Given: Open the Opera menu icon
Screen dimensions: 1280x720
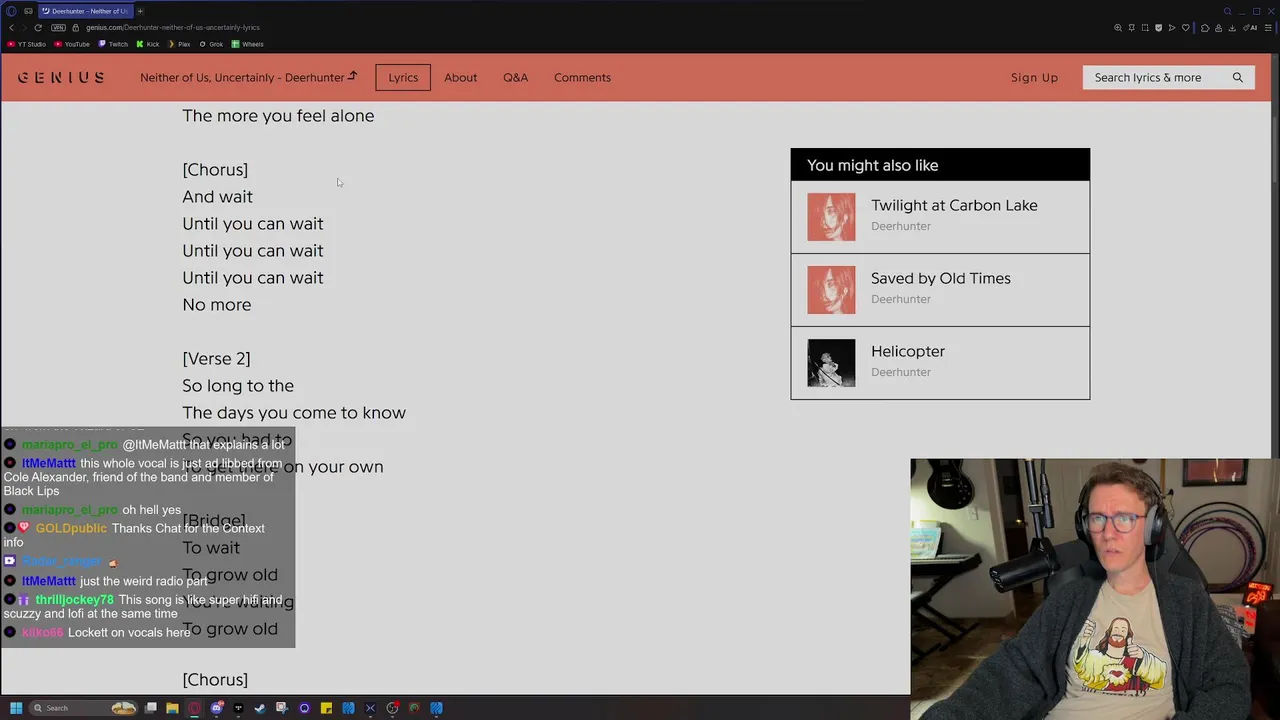Looking at the screenshot, I should click(x=11, y=11).
